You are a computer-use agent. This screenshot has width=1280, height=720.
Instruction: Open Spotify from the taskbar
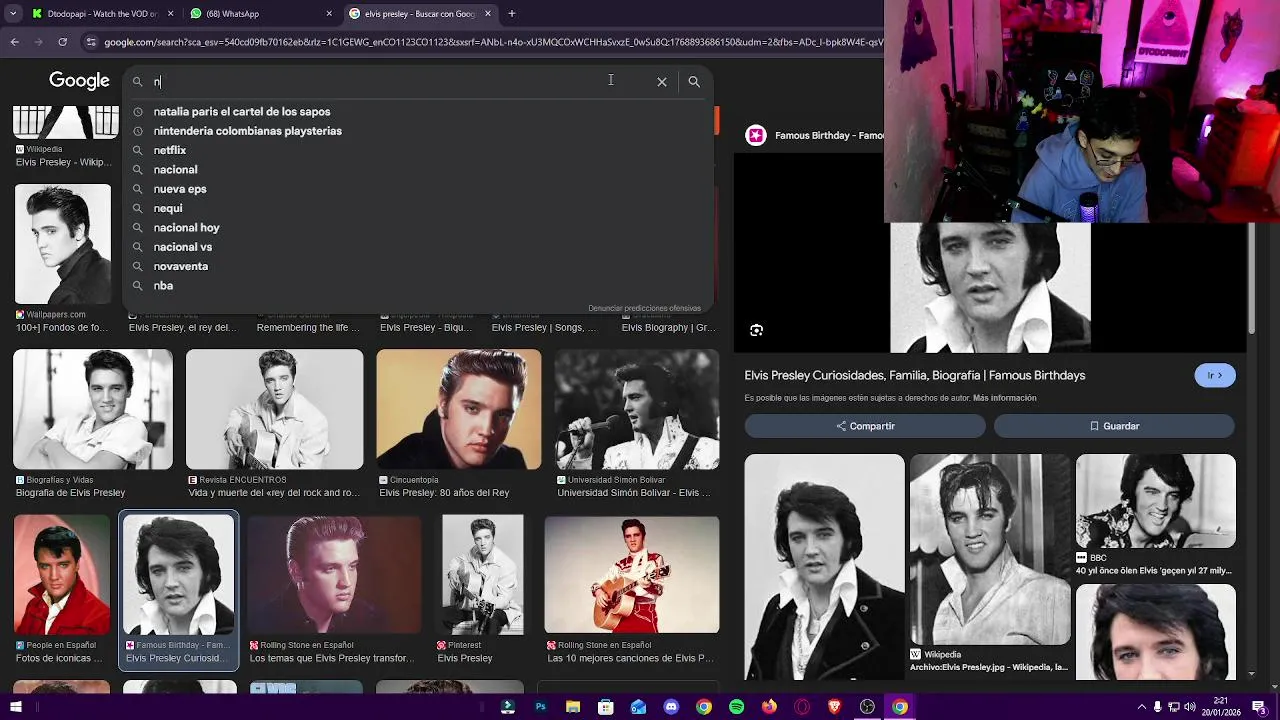(x=737, y=707)
